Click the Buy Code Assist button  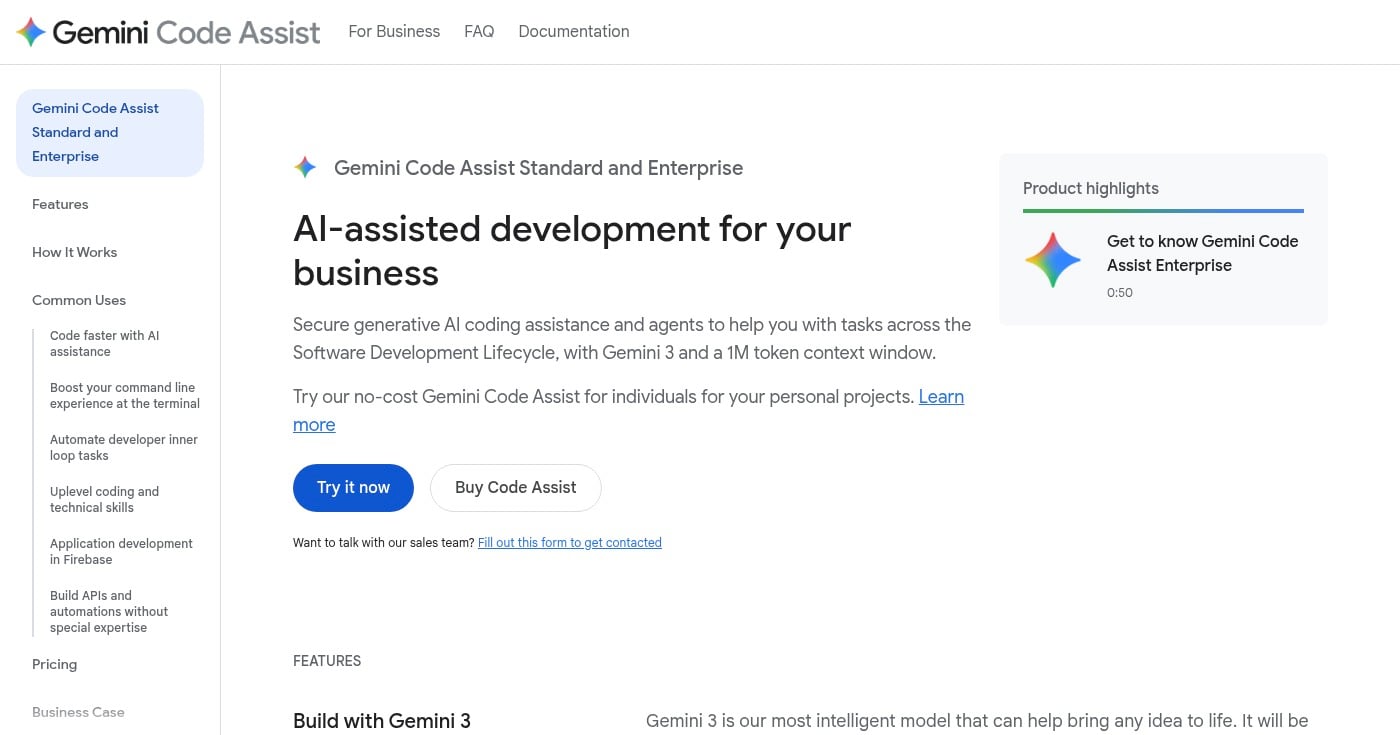pyautogui.click(x=516, y=487)
